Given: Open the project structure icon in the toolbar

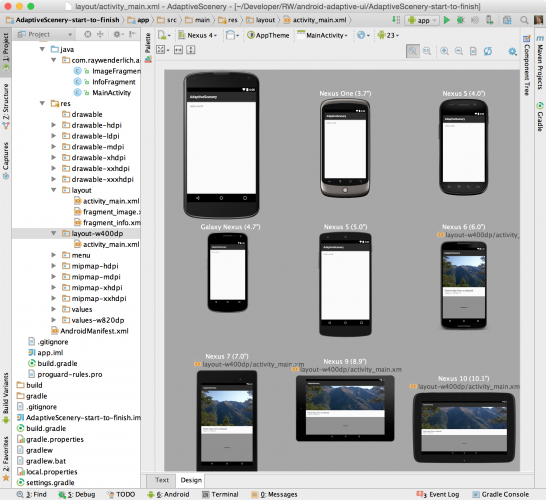Looking at the screenshot, I should pos(507,20).
